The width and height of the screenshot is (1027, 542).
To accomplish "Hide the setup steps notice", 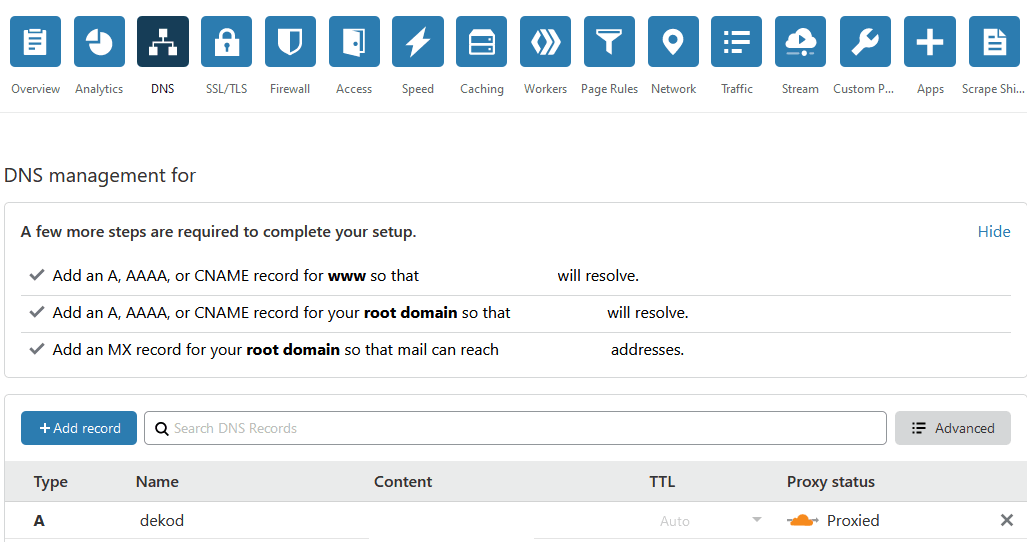I will click(994, 232).
